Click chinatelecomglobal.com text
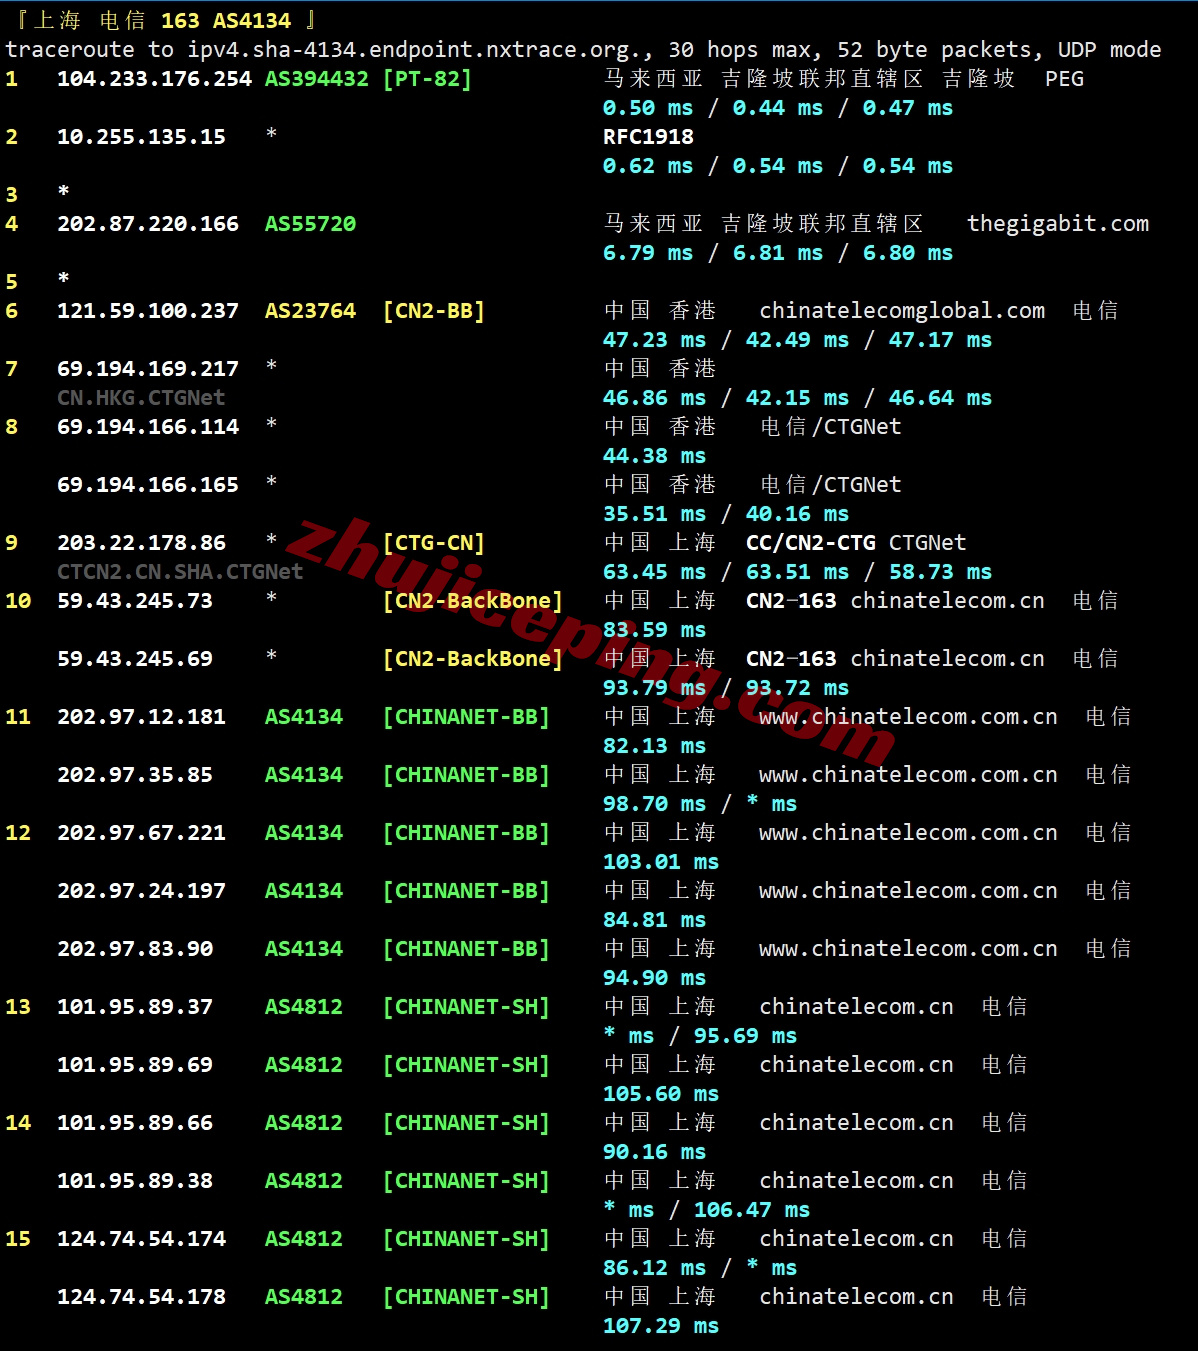 (x=902, y=311)
